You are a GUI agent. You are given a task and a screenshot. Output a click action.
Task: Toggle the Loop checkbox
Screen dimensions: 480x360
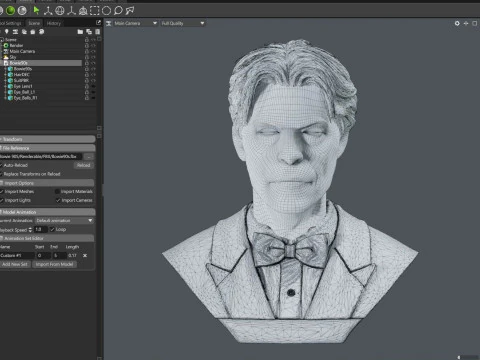click(52, 230)
